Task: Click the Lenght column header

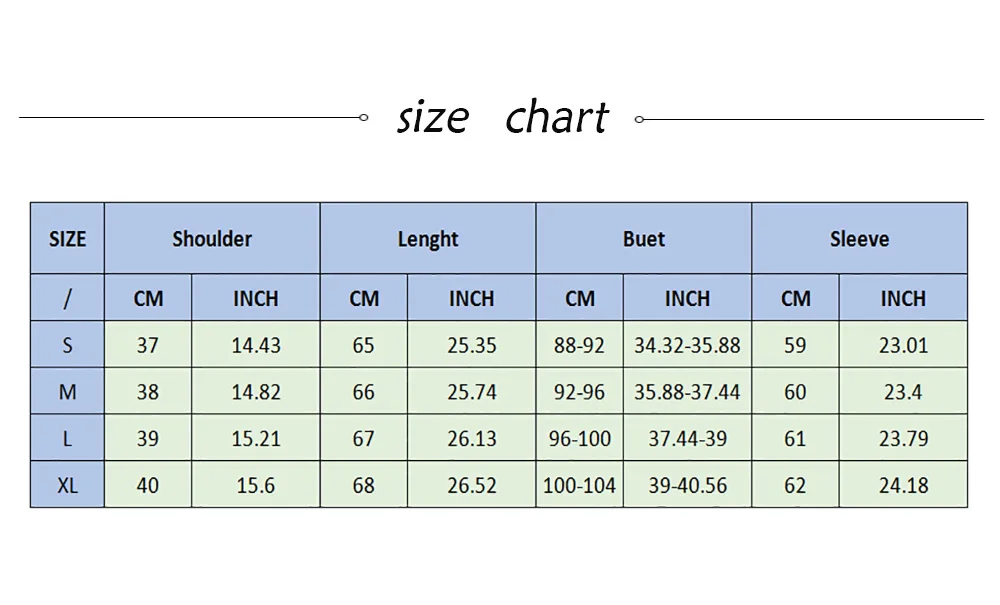Action: coord(427,238)
